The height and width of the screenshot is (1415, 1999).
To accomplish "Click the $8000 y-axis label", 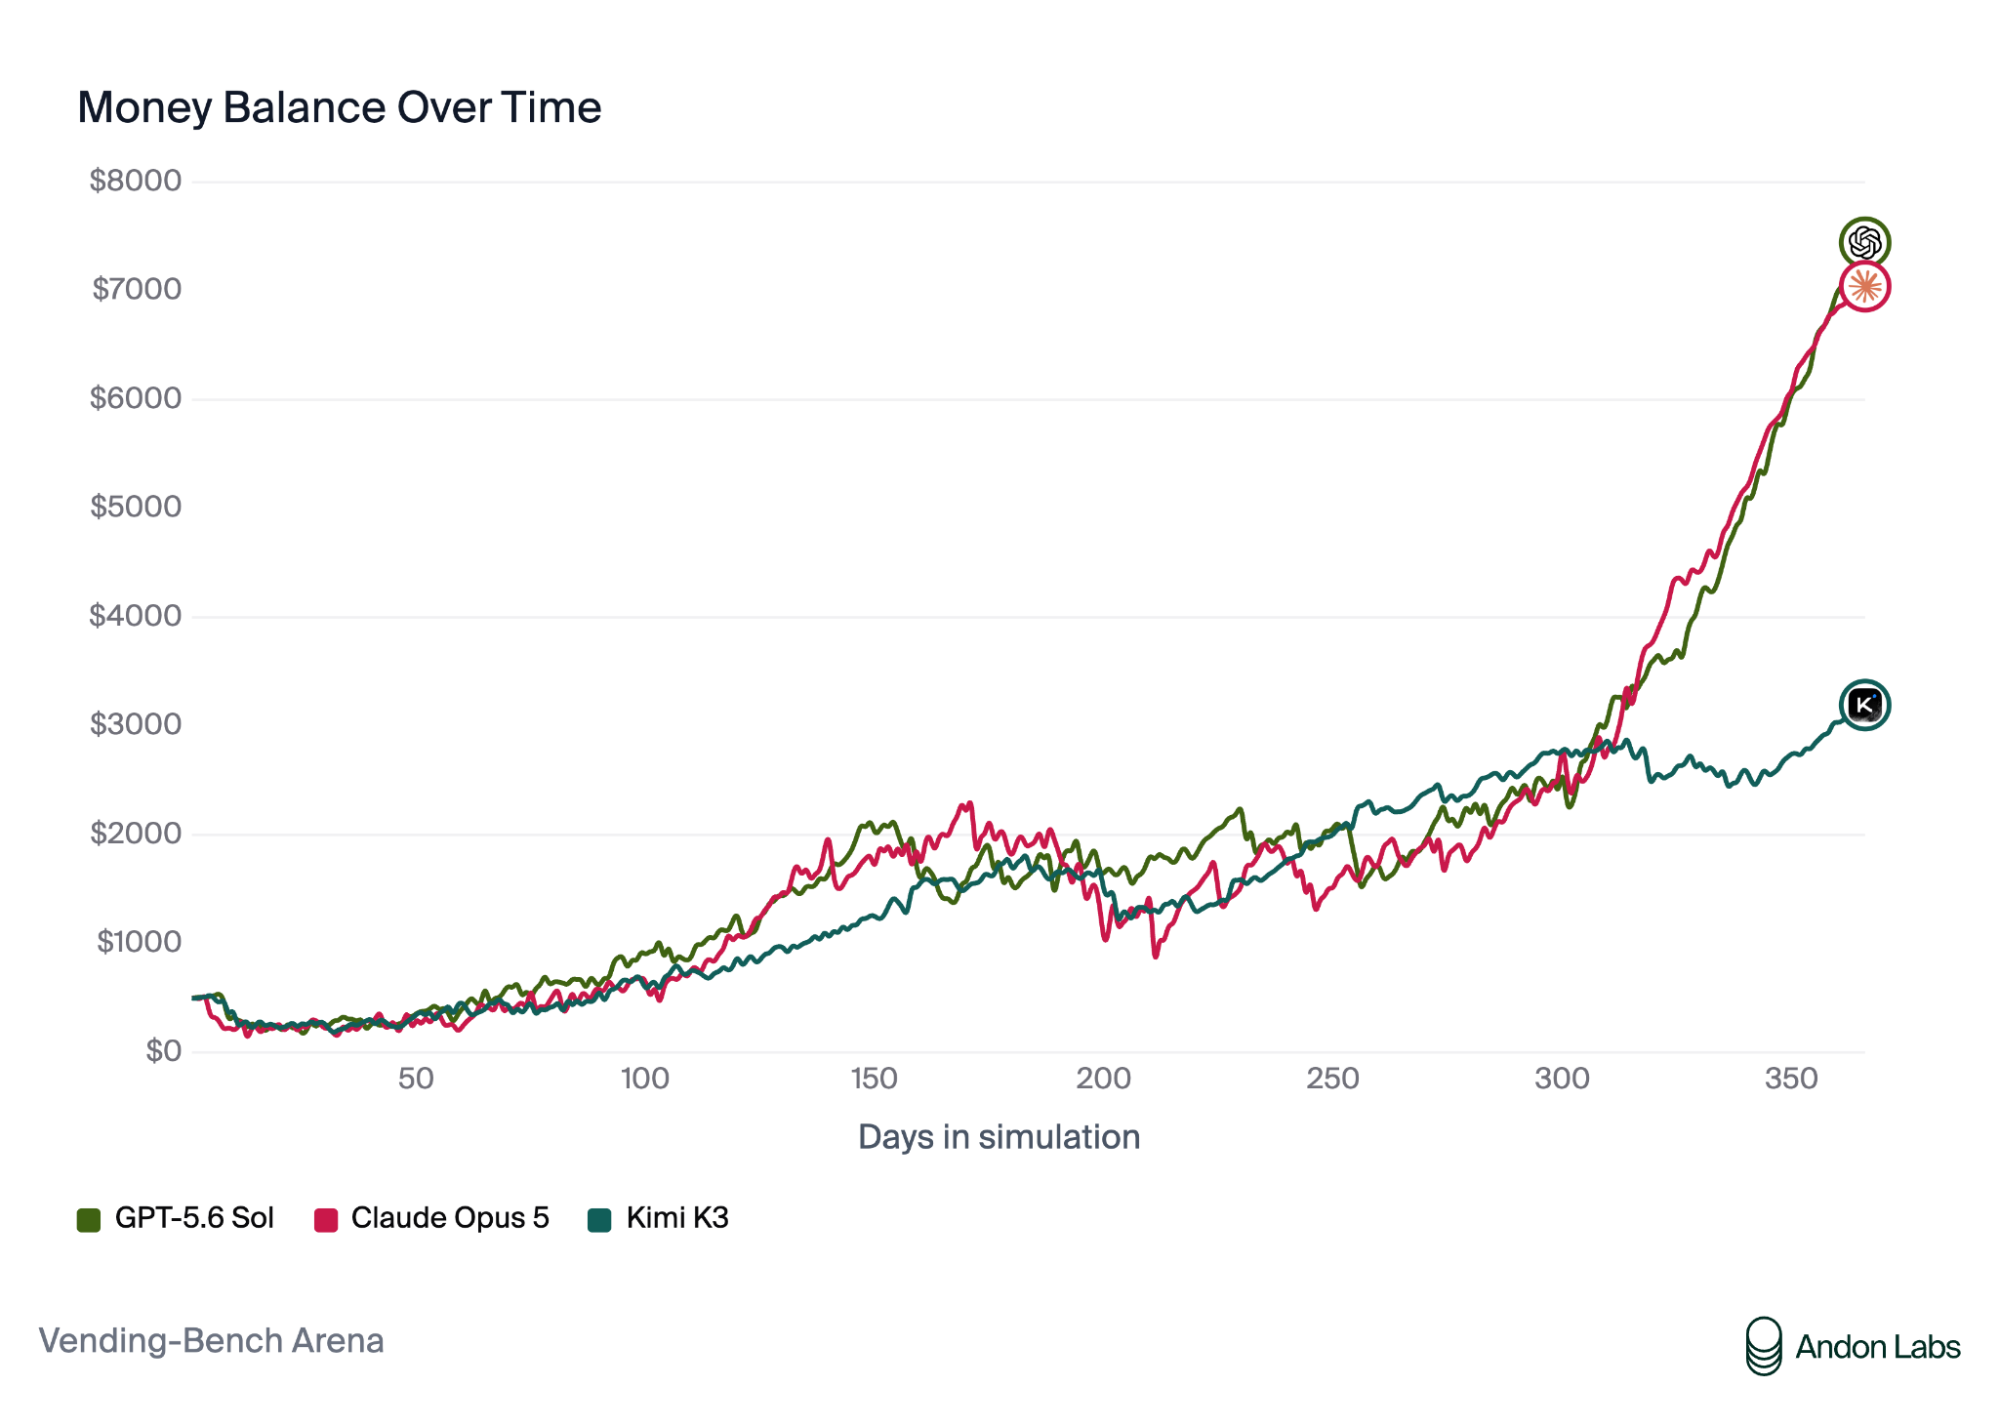I will (x=135, y=181).
